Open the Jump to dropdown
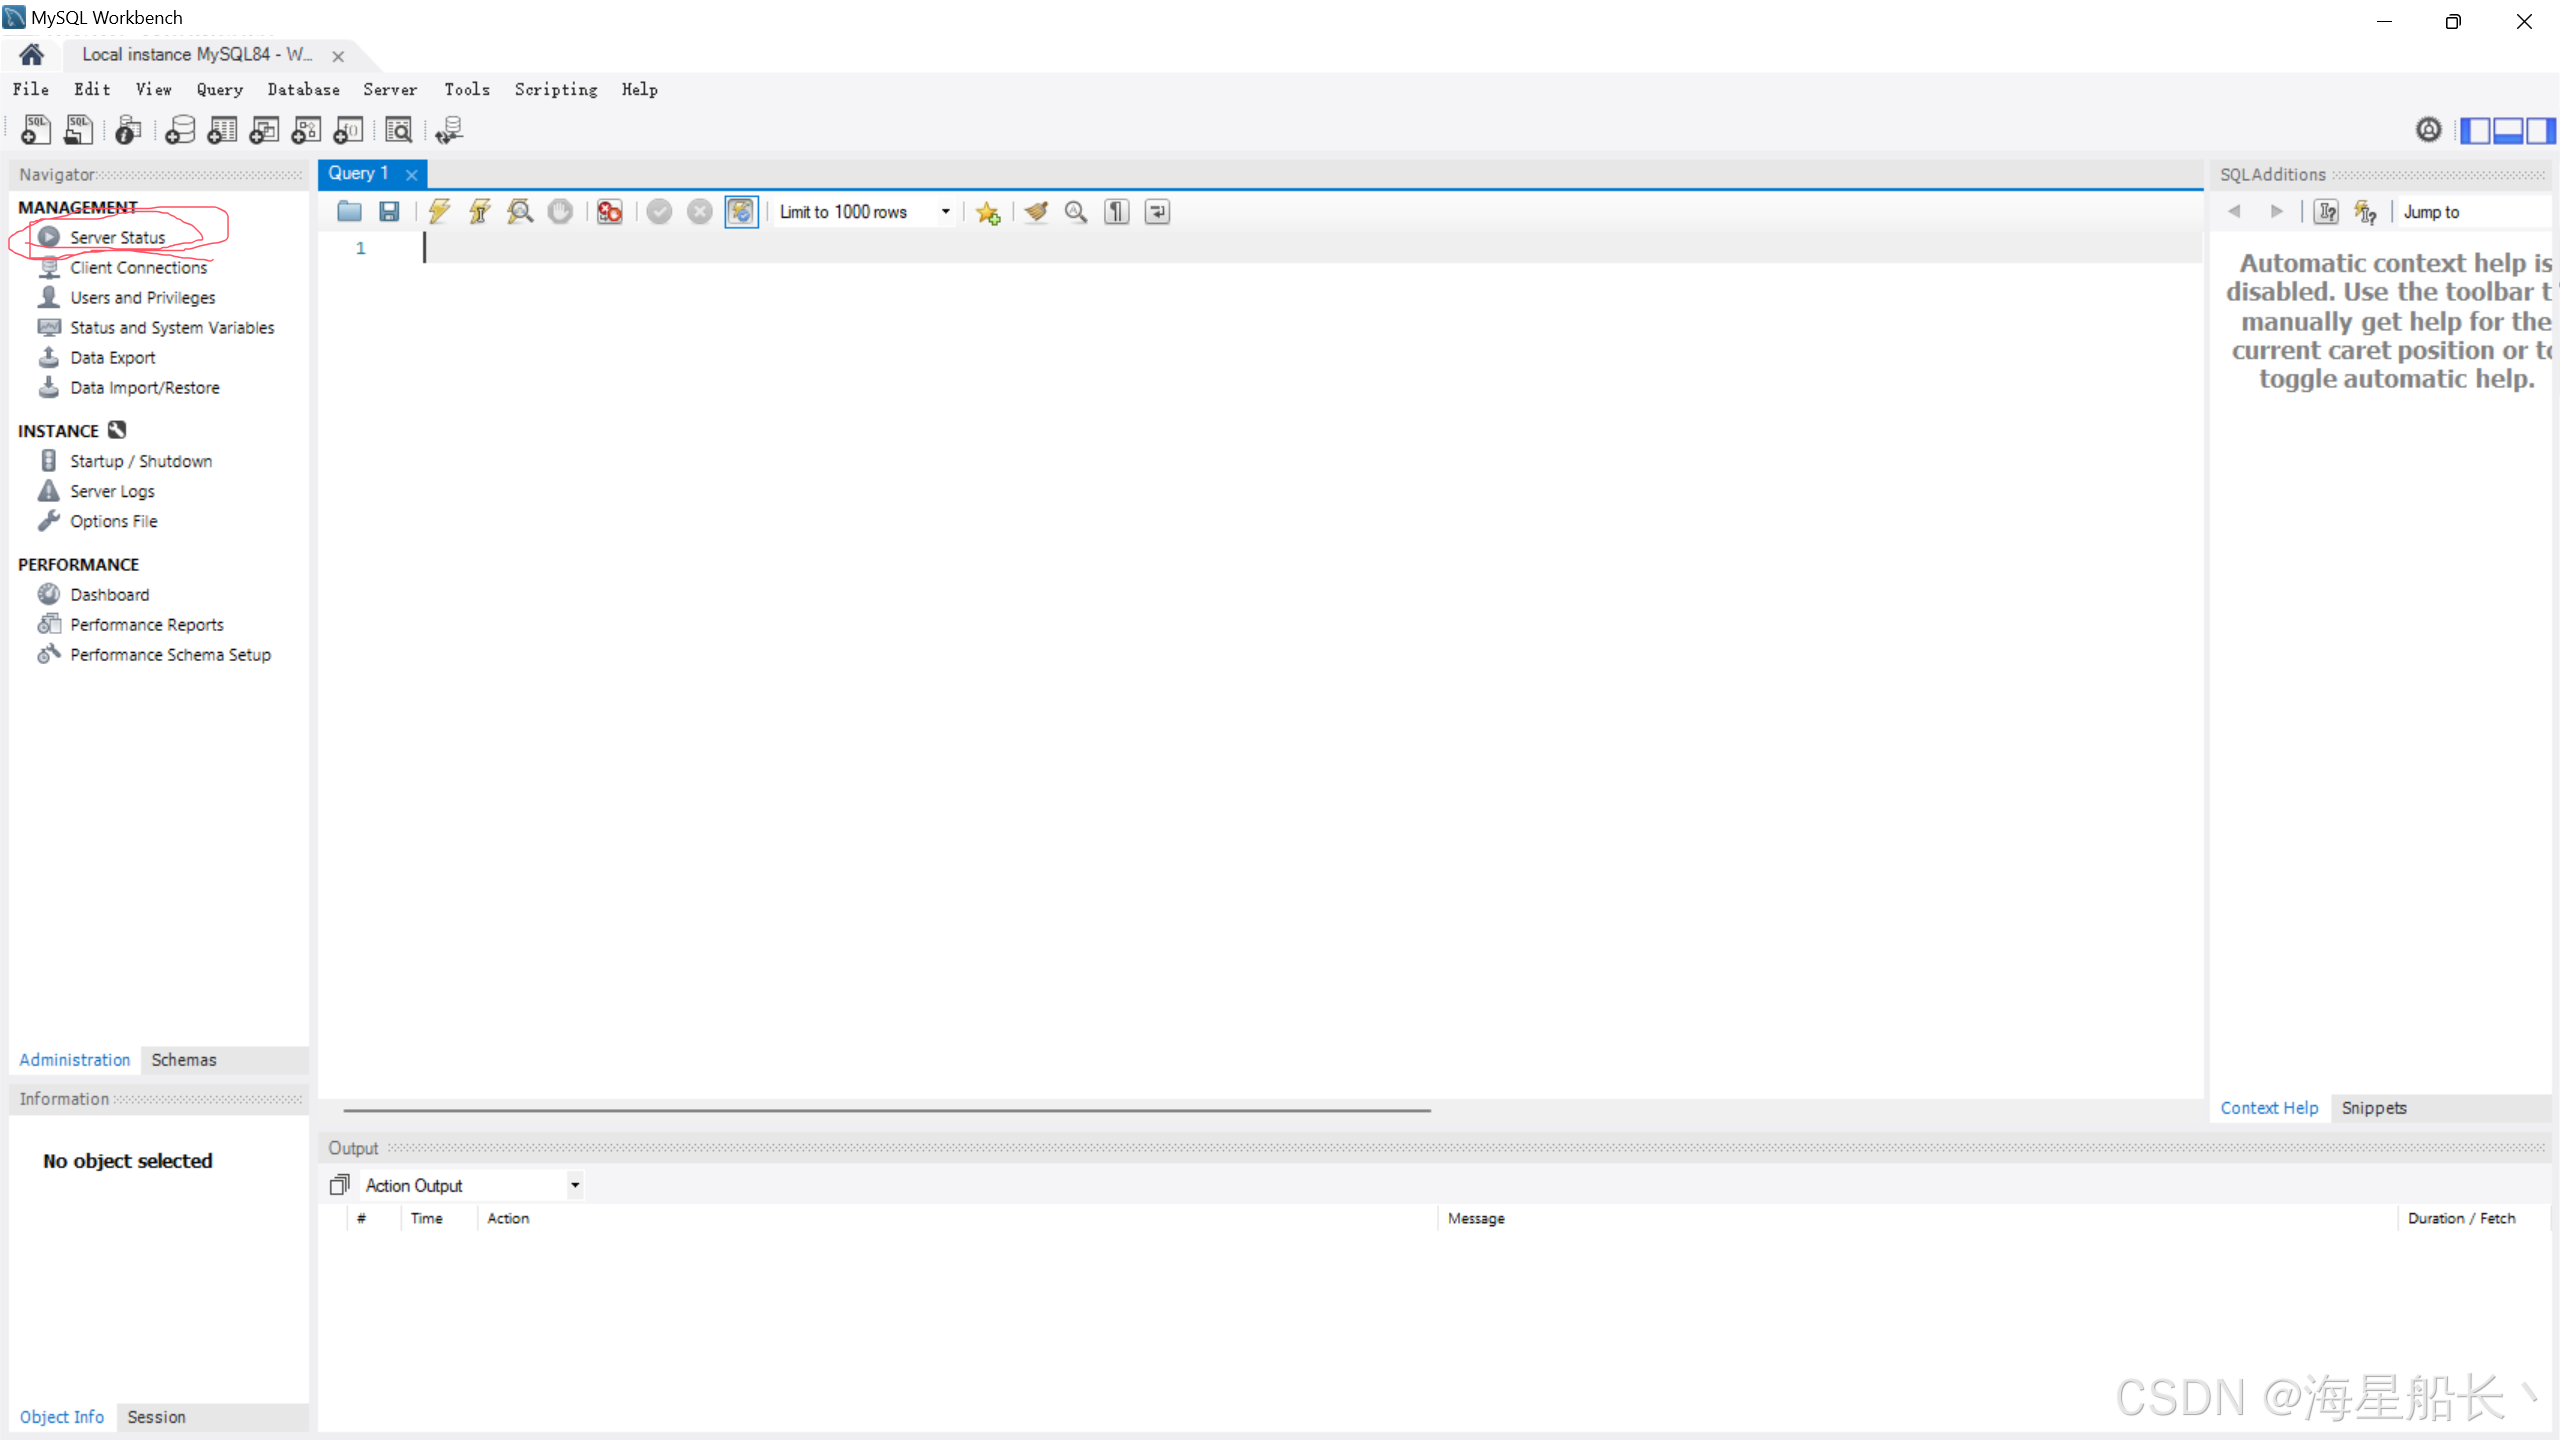 click(2475, 212)
